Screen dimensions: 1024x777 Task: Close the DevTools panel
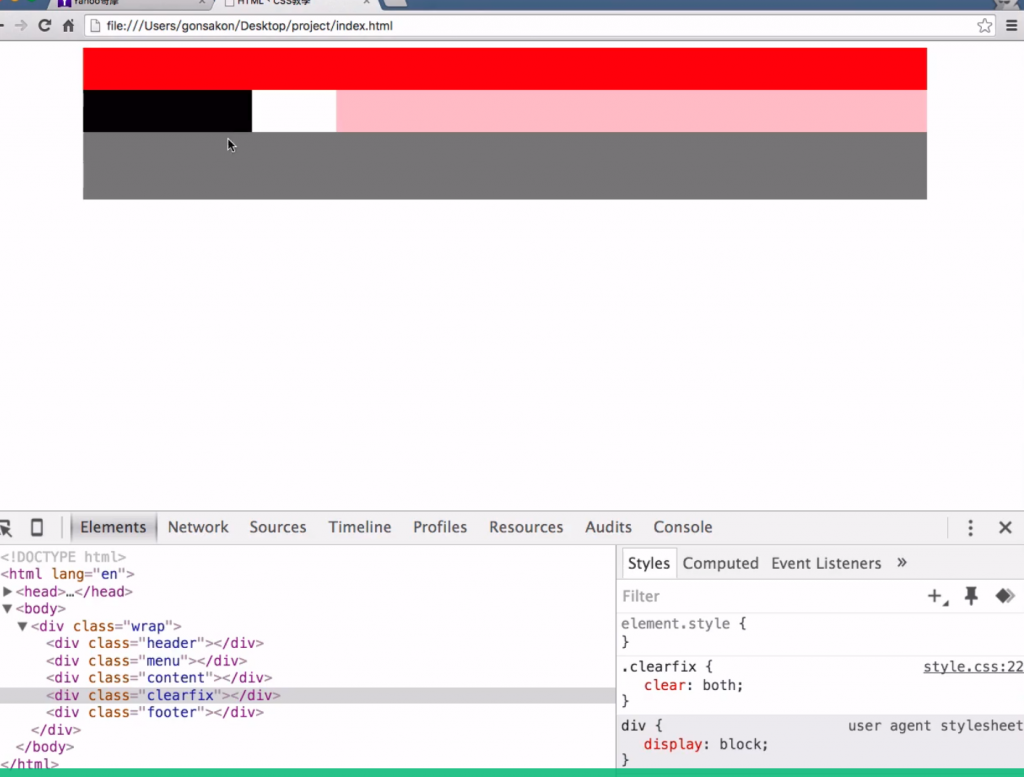[x=1005, y=528]
